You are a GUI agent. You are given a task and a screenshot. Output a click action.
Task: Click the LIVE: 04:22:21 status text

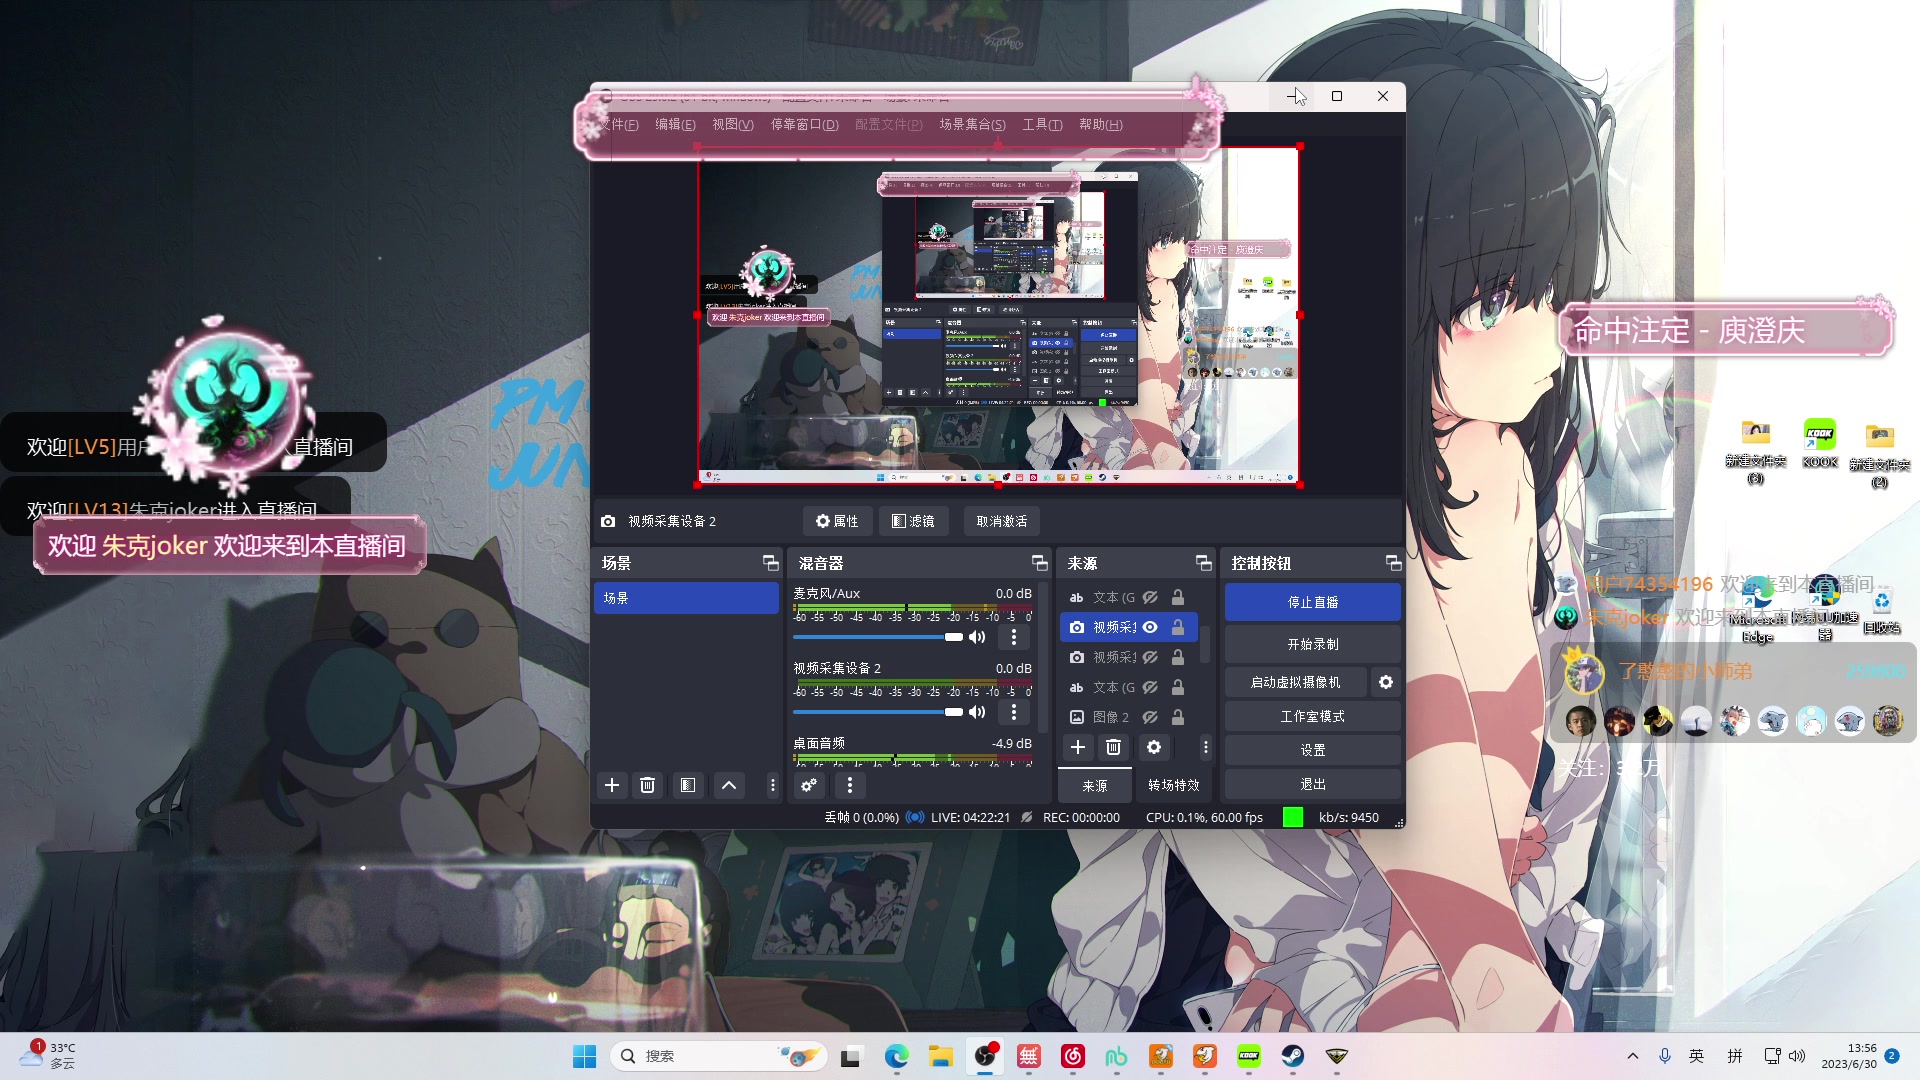click(x=970, y=817)
